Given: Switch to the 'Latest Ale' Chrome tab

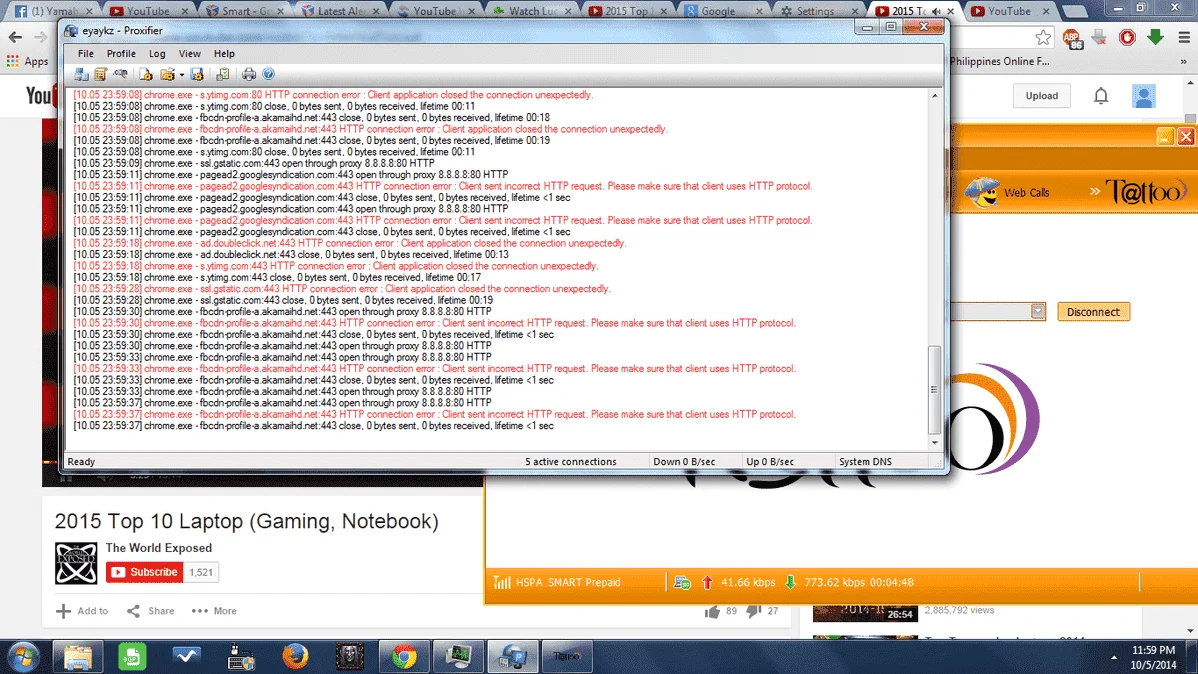Looking at the screenshot, I should (x=341, y=11).
